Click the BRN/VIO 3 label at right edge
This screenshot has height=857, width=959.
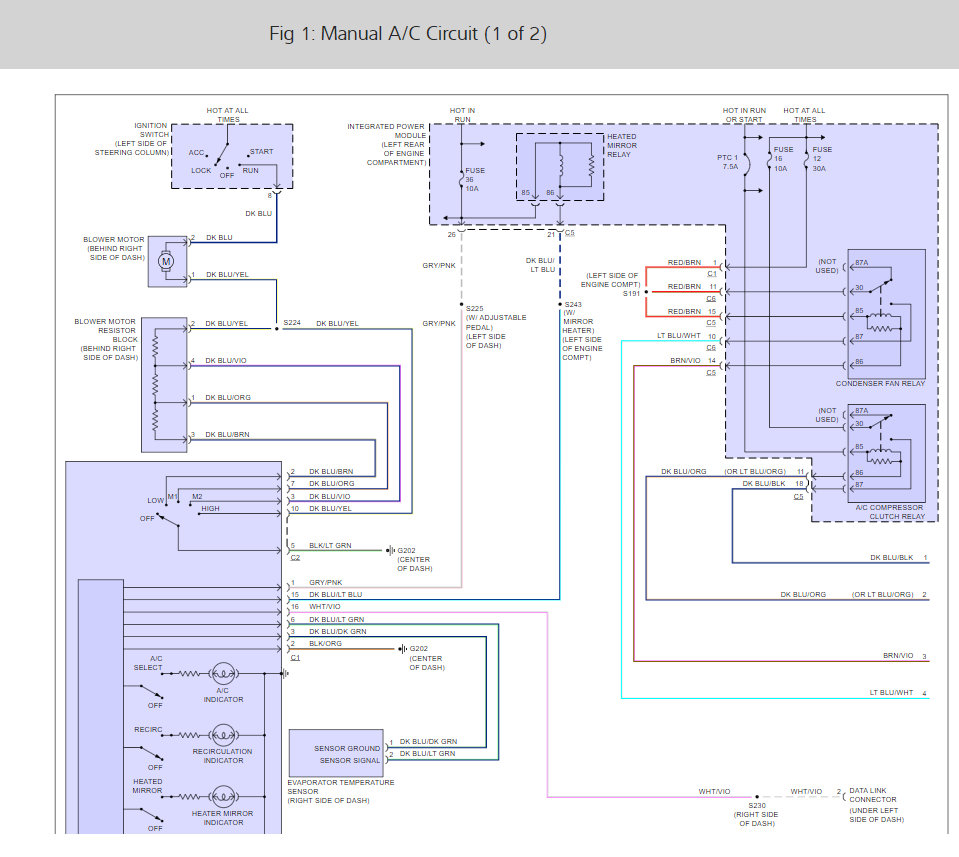[905, 656]
